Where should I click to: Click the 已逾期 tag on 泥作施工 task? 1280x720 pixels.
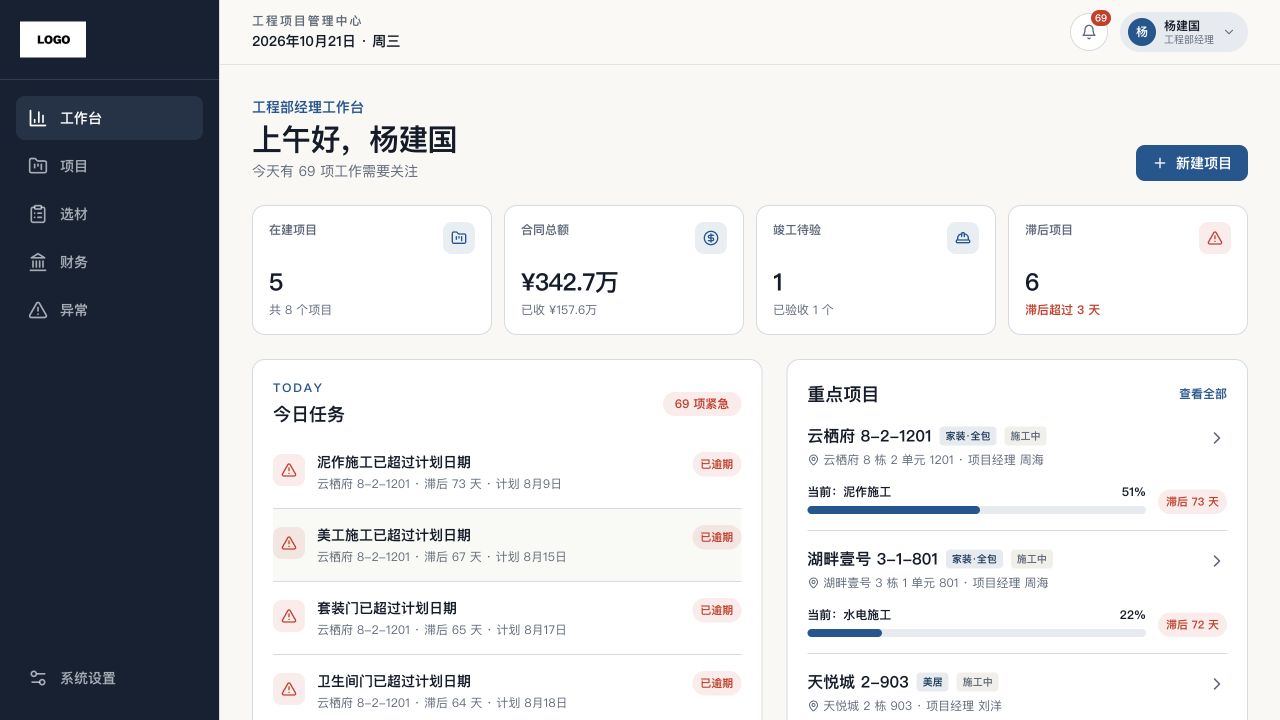click(717, 464)
